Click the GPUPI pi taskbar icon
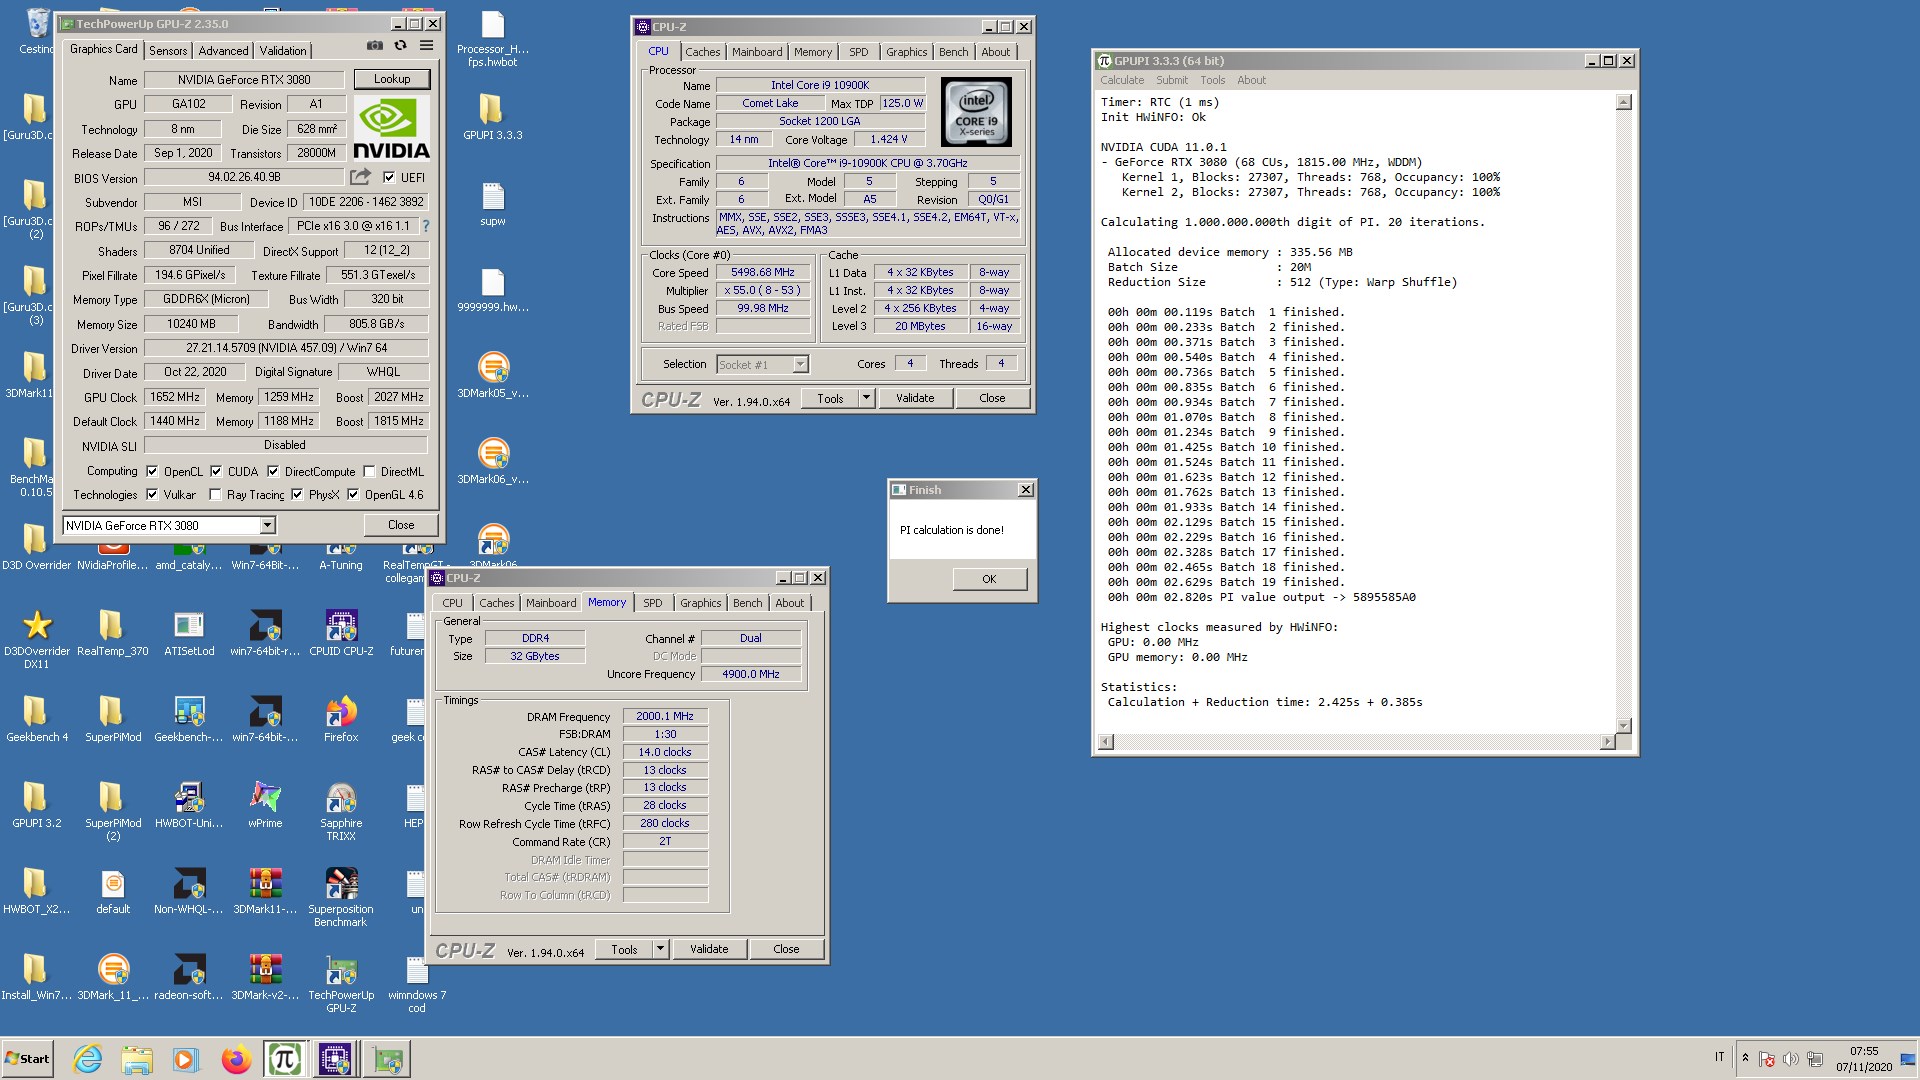This screenshot has height=1080, width=1920. click(285, 1059)
